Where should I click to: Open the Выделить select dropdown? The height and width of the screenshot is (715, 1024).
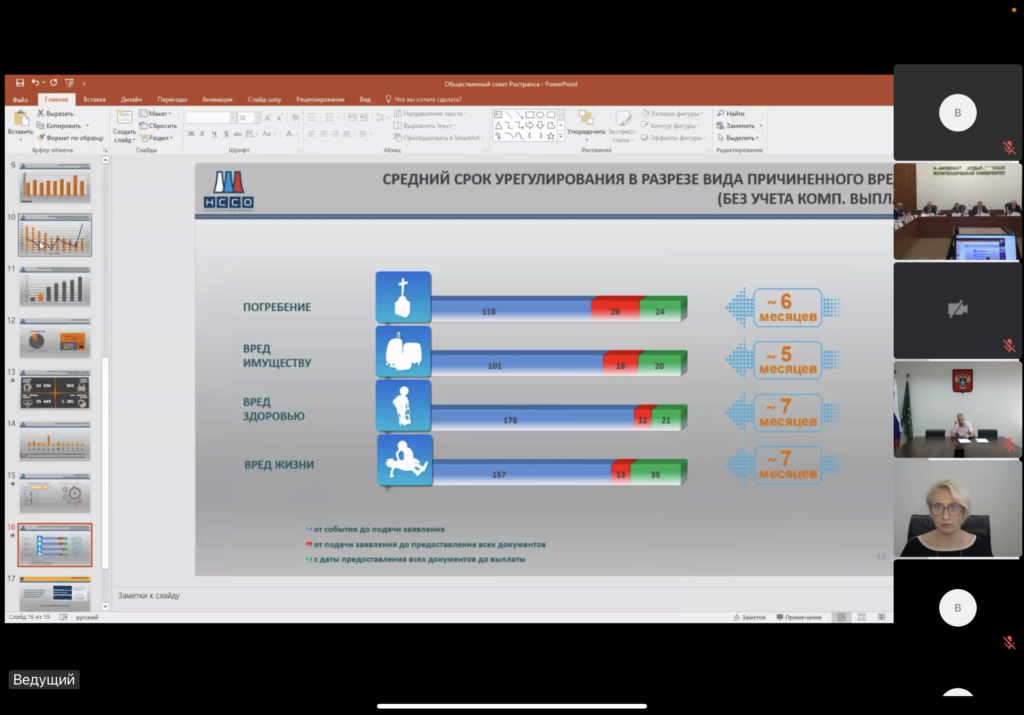coord(738,138)
